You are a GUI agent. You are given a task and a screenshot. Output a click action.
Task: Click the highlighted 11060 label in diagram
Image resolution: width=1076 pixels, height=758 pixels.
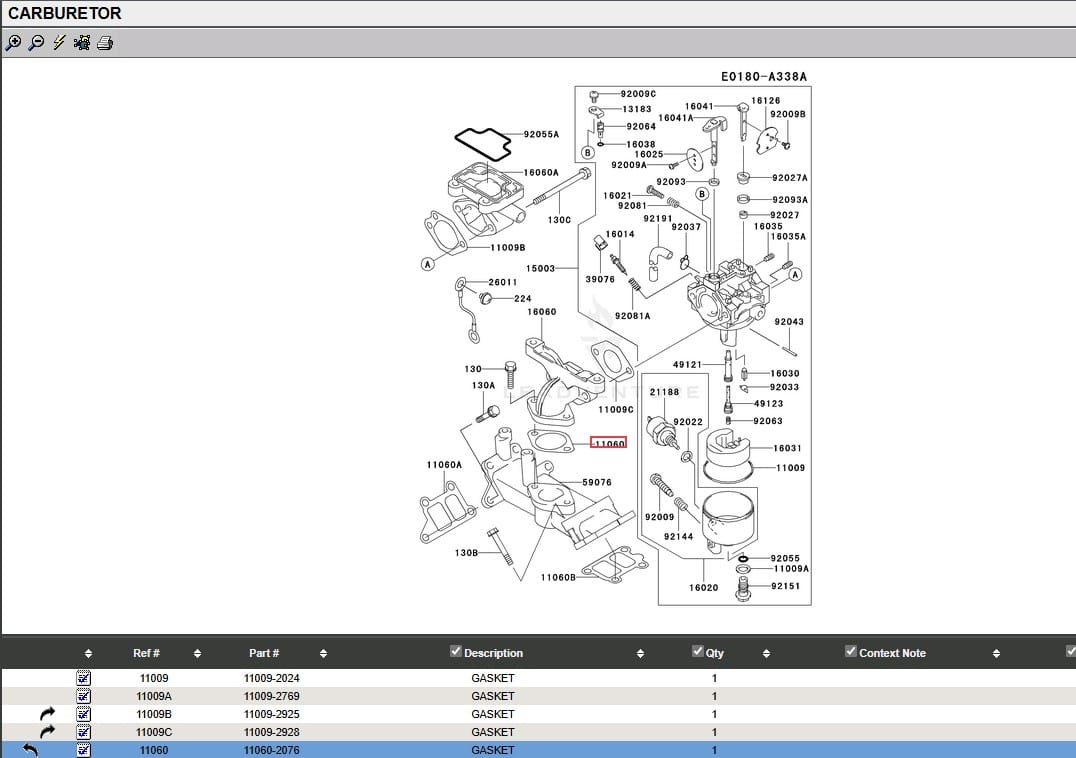[608, 443]
